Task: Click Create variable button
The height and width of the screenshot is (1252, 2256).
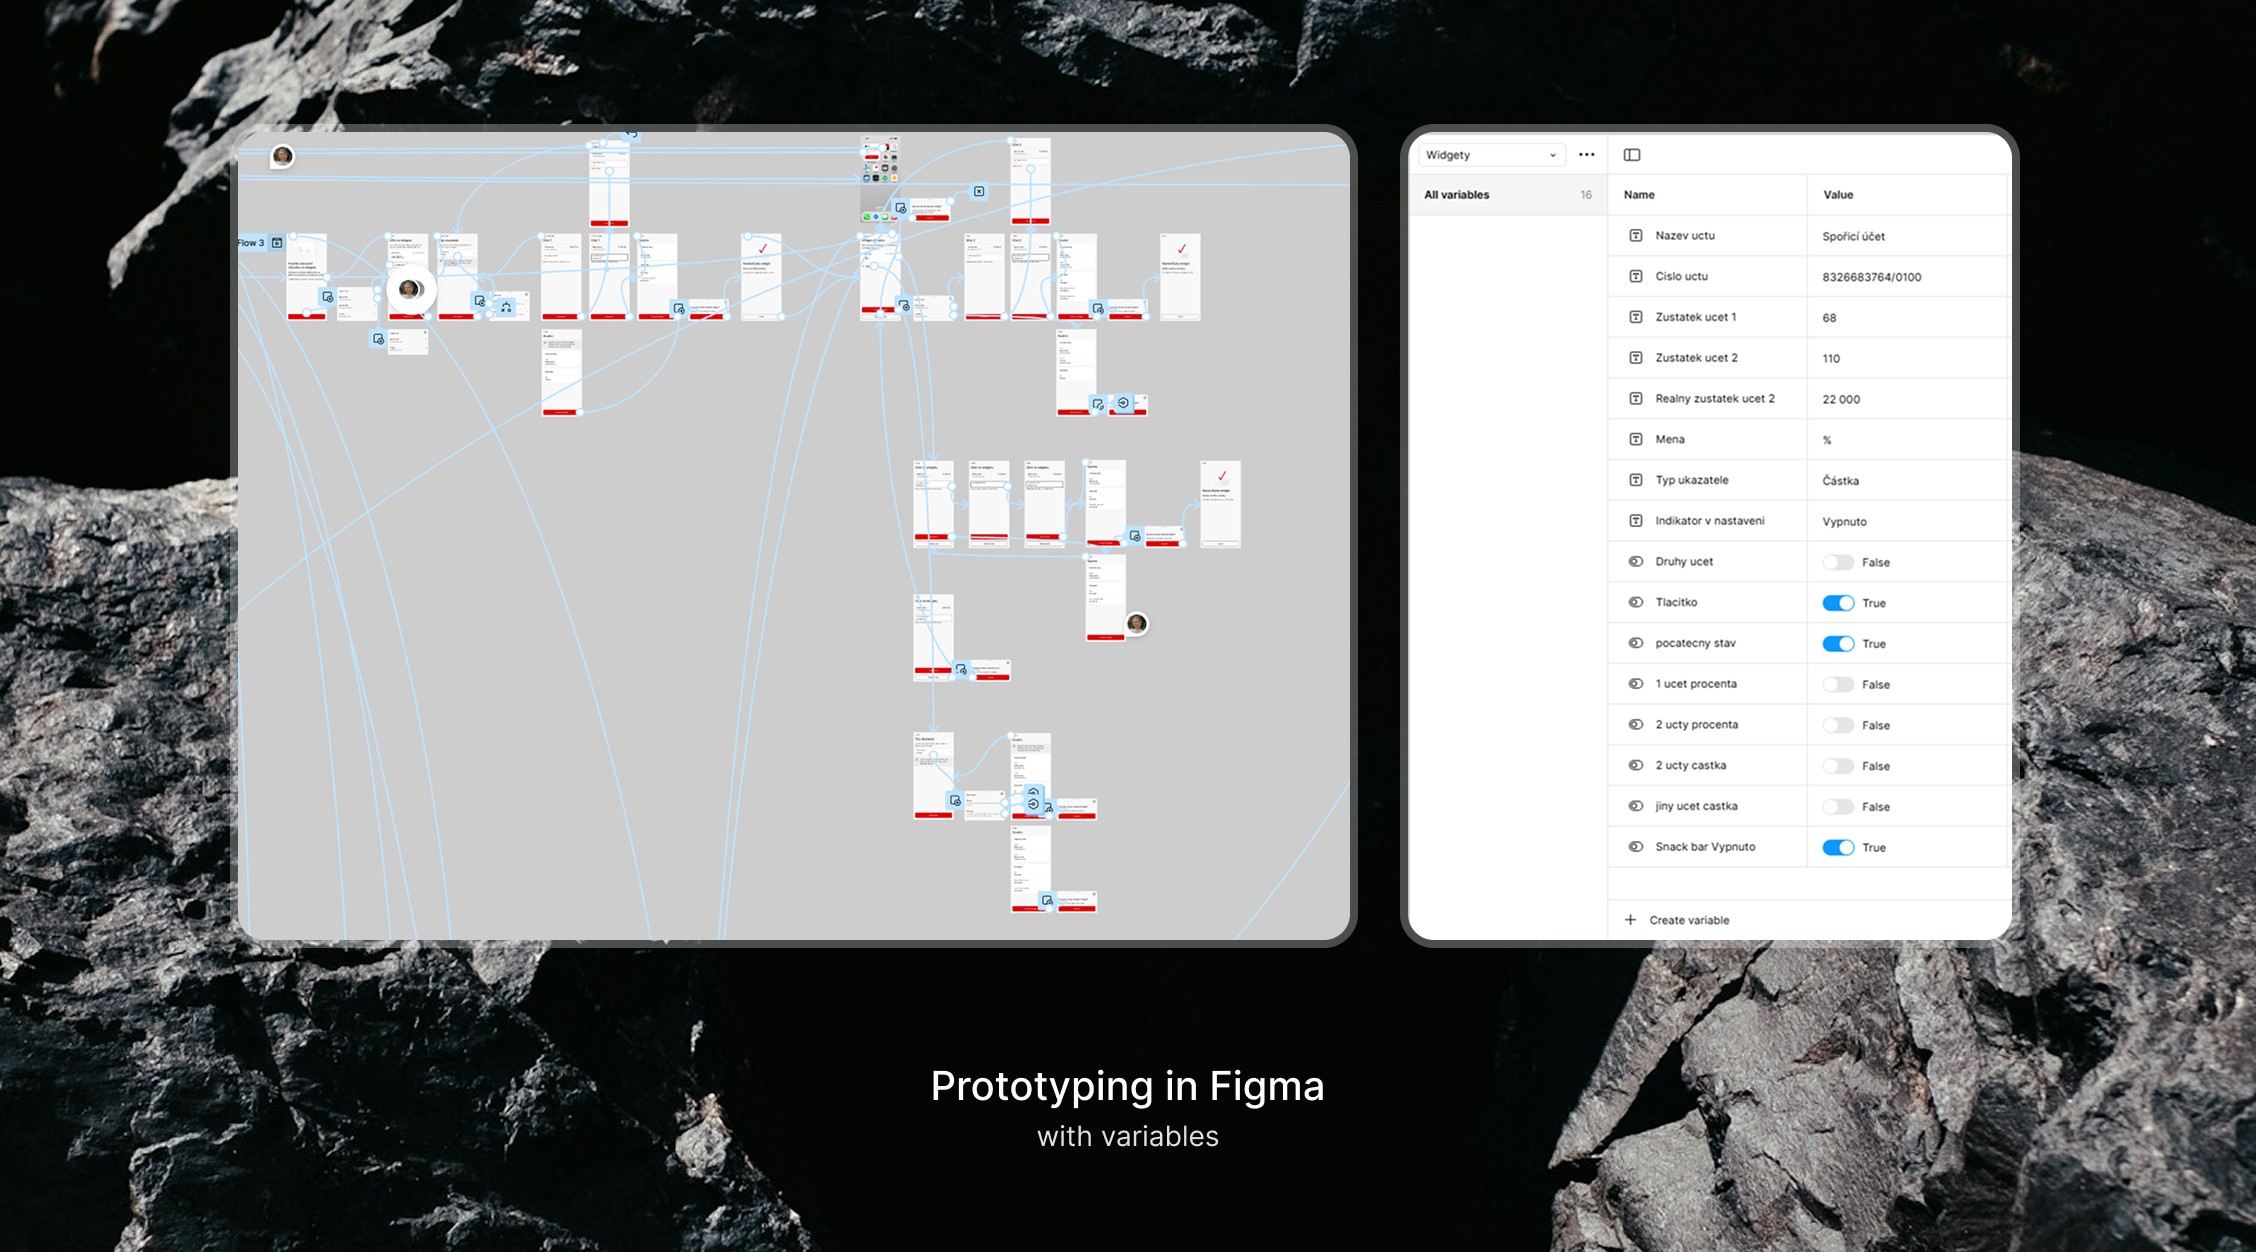Action: pyautogui.click(x=1689, y=920)
